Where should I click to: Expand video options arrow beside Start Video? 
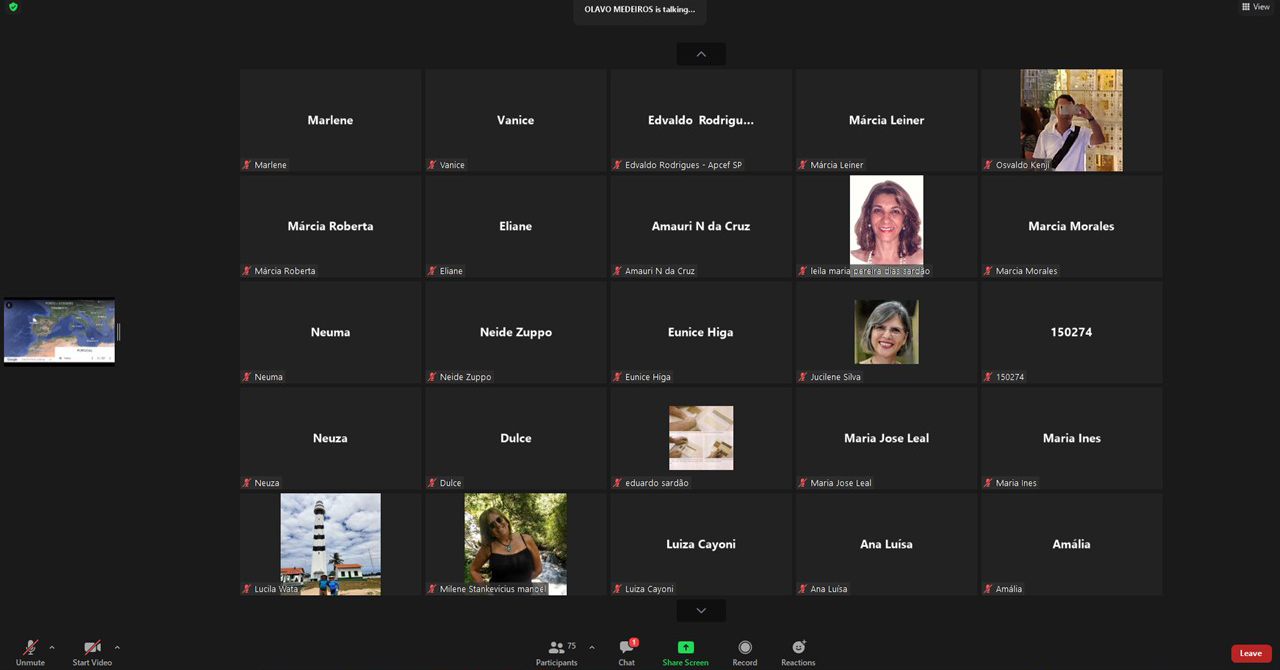117,647
